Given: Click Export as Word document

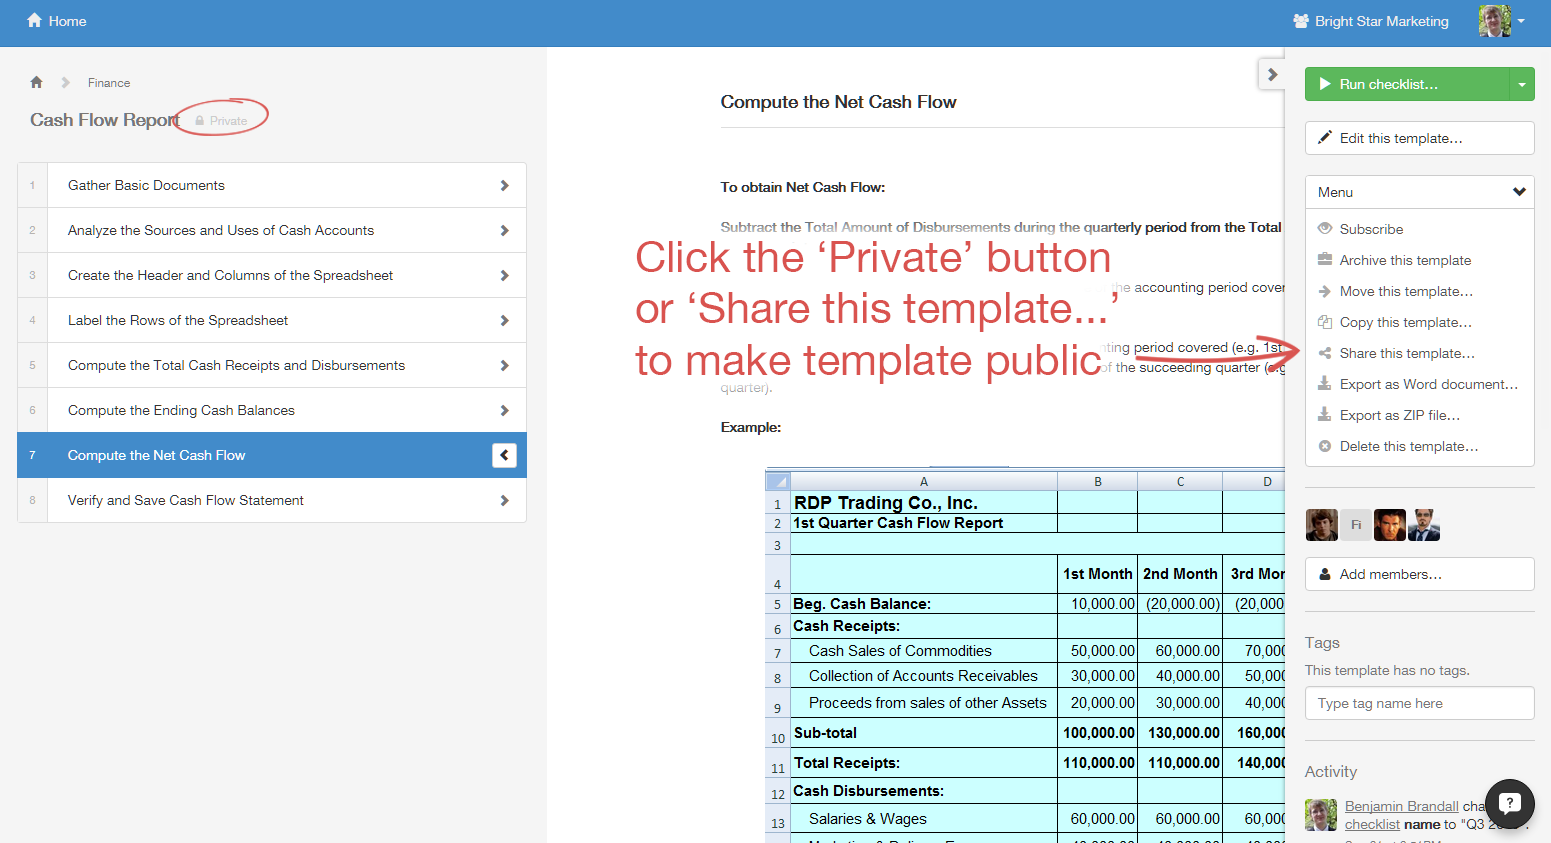Looking at the screenshot, I should (1427, 384).
